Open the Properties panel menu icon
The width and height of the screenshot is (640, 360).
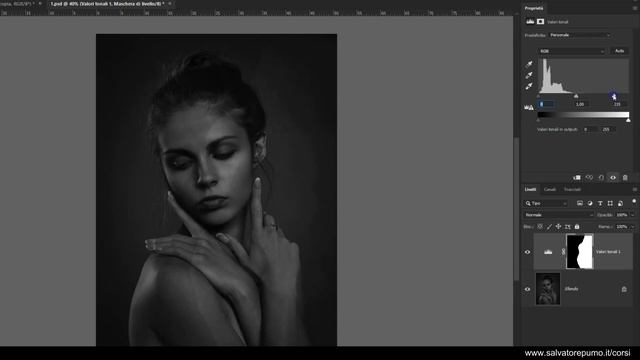point(635,8)
